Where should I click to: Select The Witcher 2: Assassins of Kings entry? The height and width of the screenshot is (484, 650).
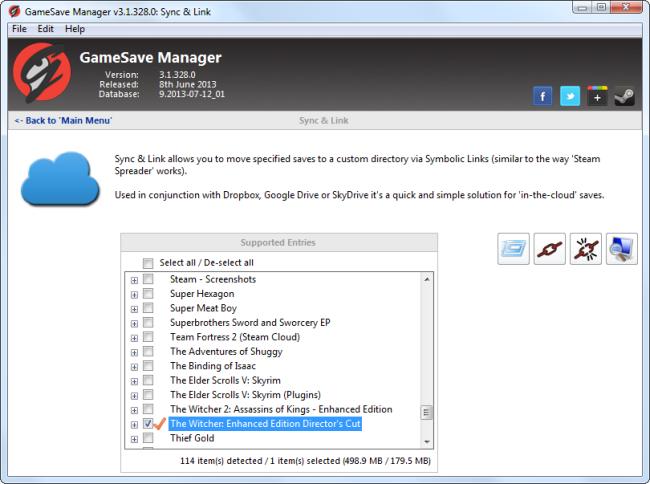tap(281, 409)
